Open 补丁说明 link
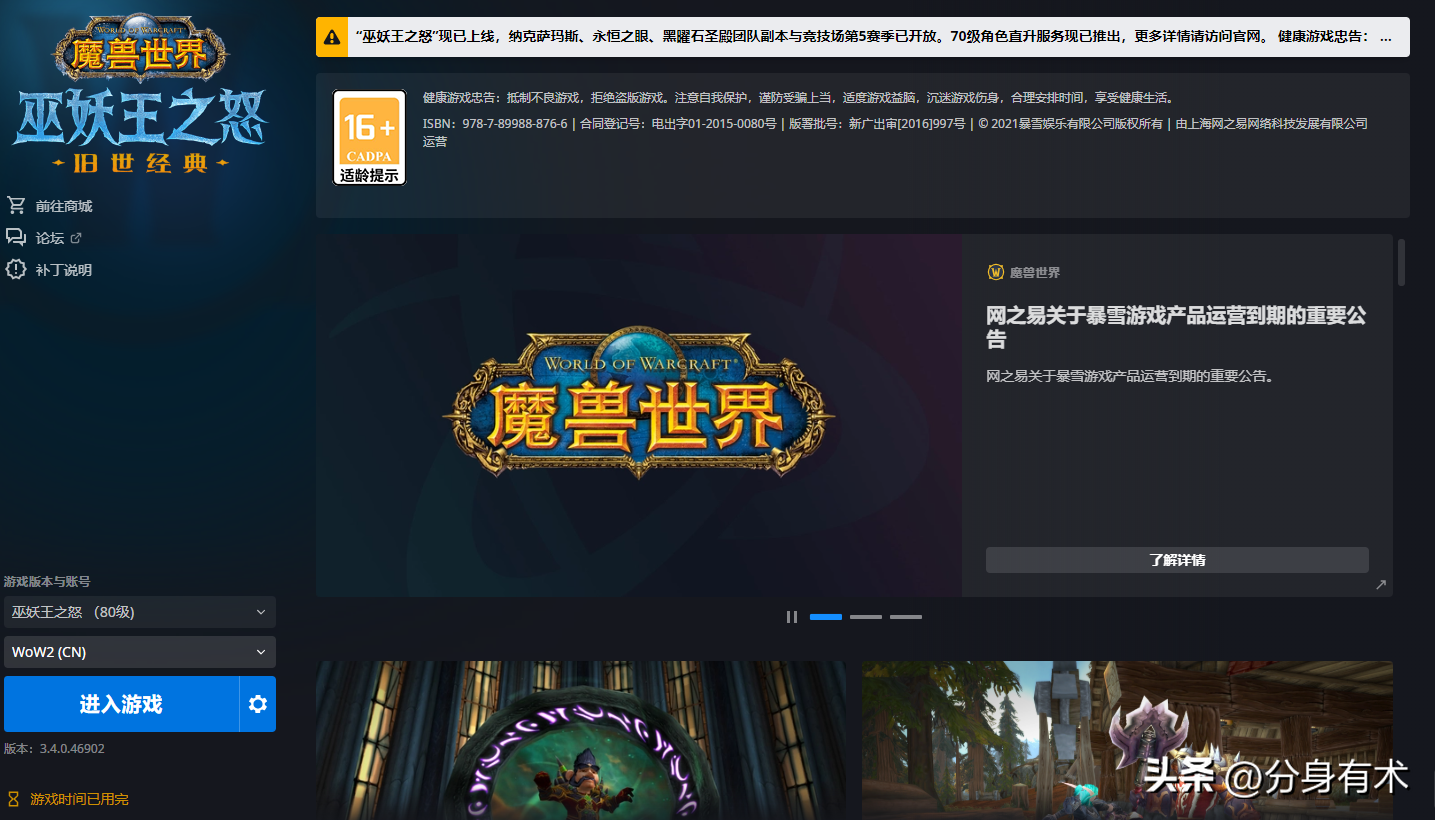Viewport: 1435px width, 820px height. [x=64, y=270]
